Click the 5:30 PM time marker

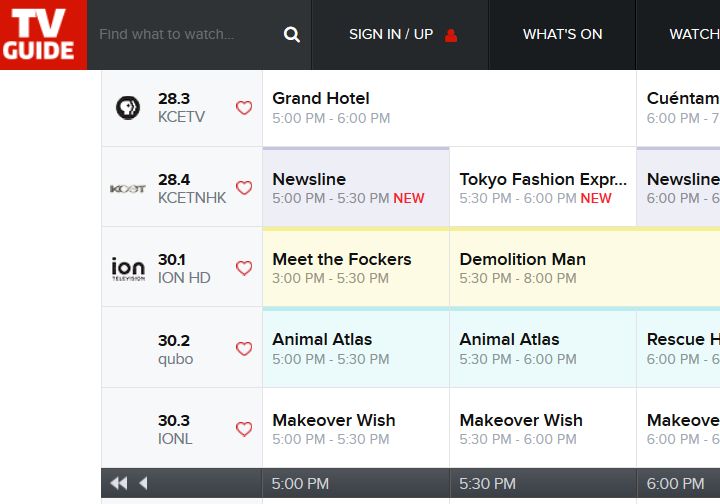pos(488,484)
